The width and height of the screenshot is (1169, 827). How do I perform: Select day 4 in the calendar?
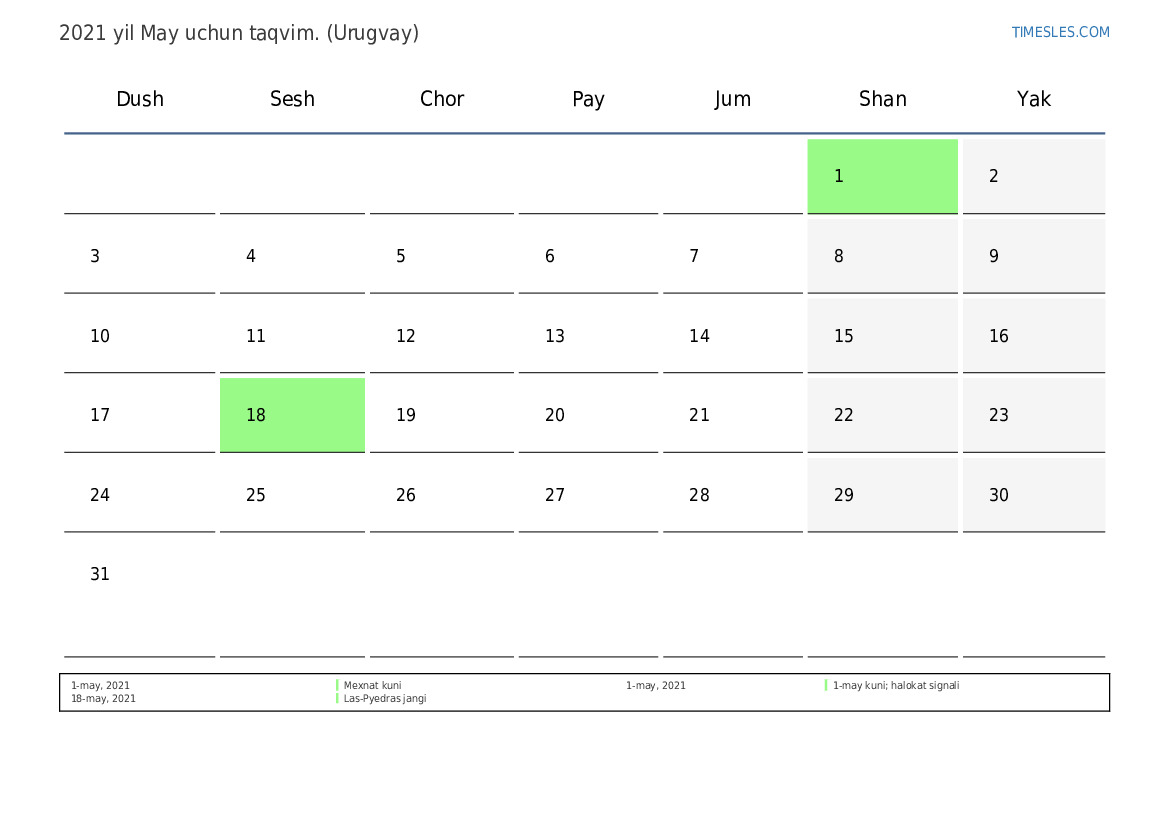point(292,256)
